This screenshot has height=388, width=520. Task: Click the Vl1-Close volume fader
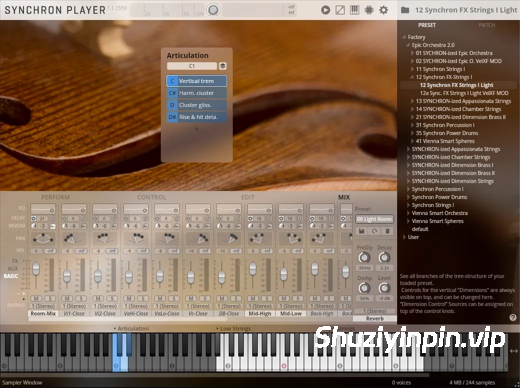point(67,276)
